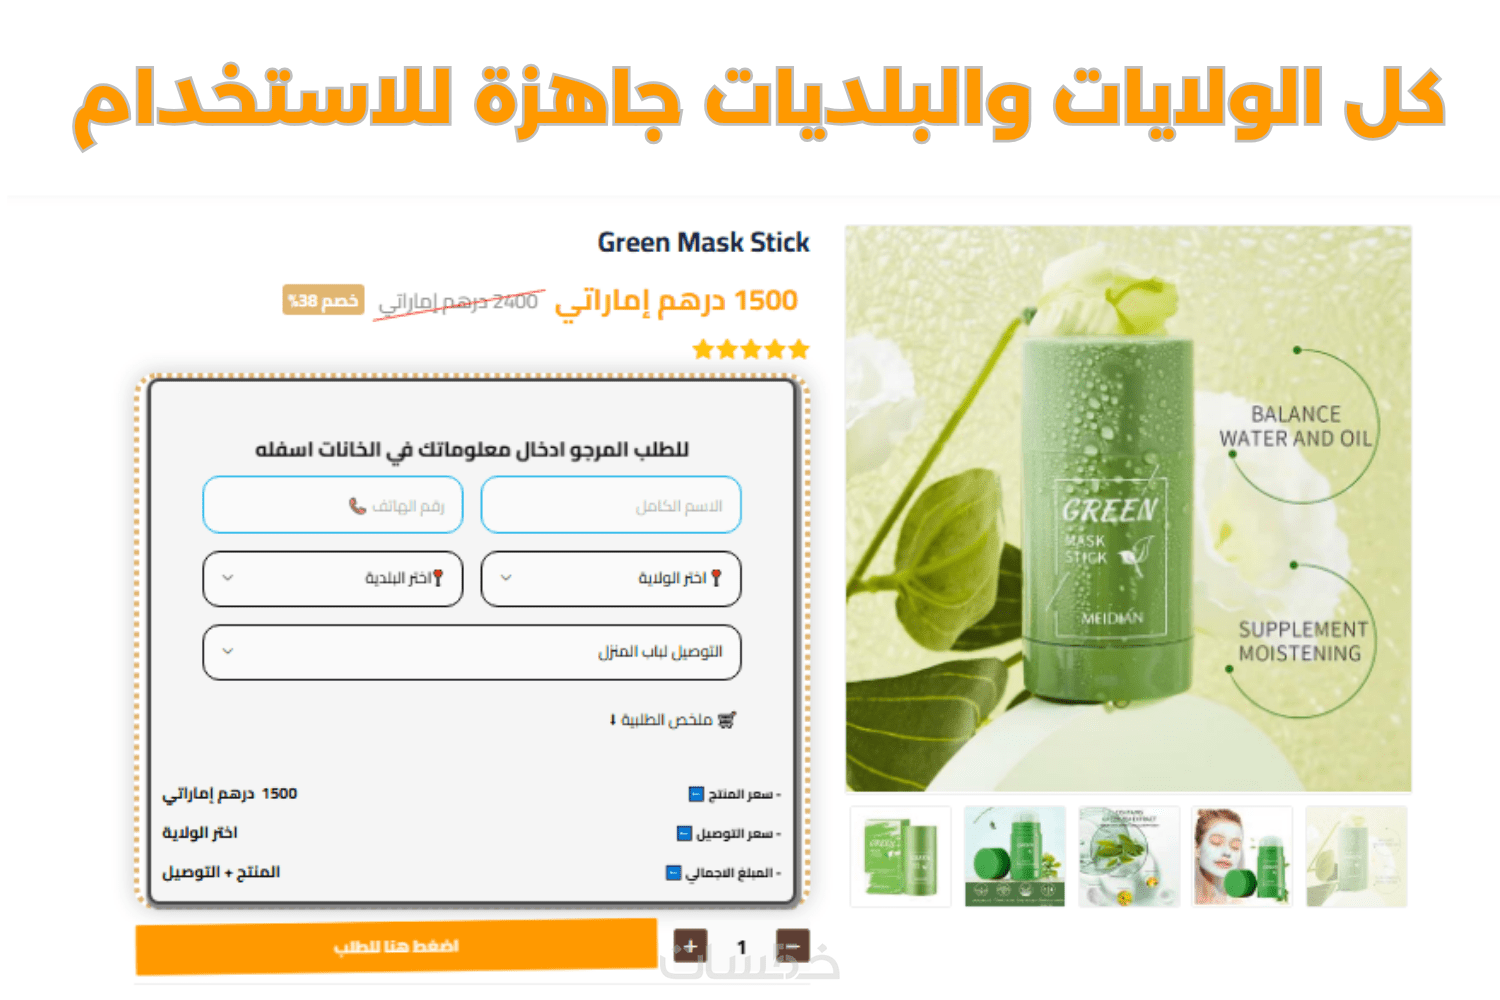Image resolution: width=1500 pixels, height=1000 pixels.
Task: Focus the full name input field
Action: pyautogui.click(x=611, y=505)
